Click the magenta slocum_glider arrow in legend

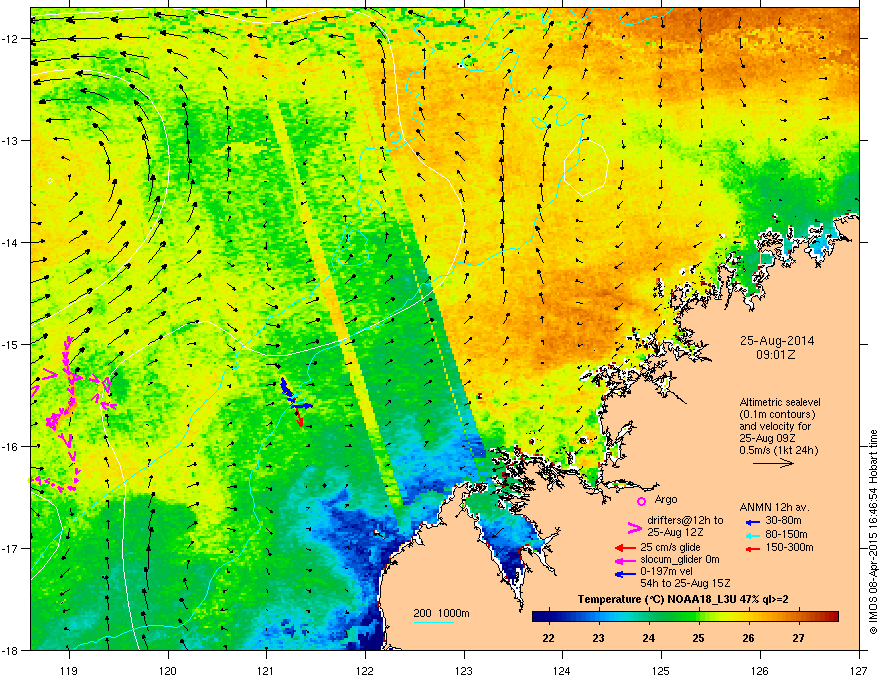pos(625,561)
